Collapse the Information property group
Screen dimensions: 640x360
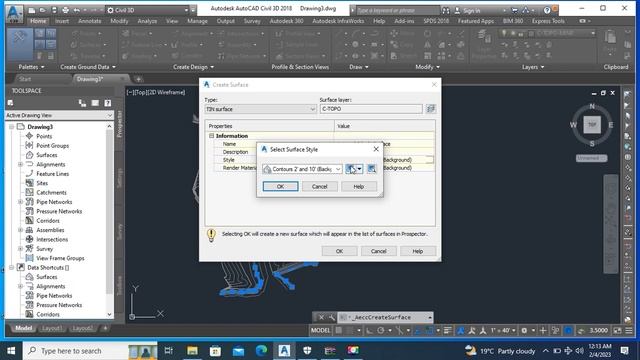[211, 136]
